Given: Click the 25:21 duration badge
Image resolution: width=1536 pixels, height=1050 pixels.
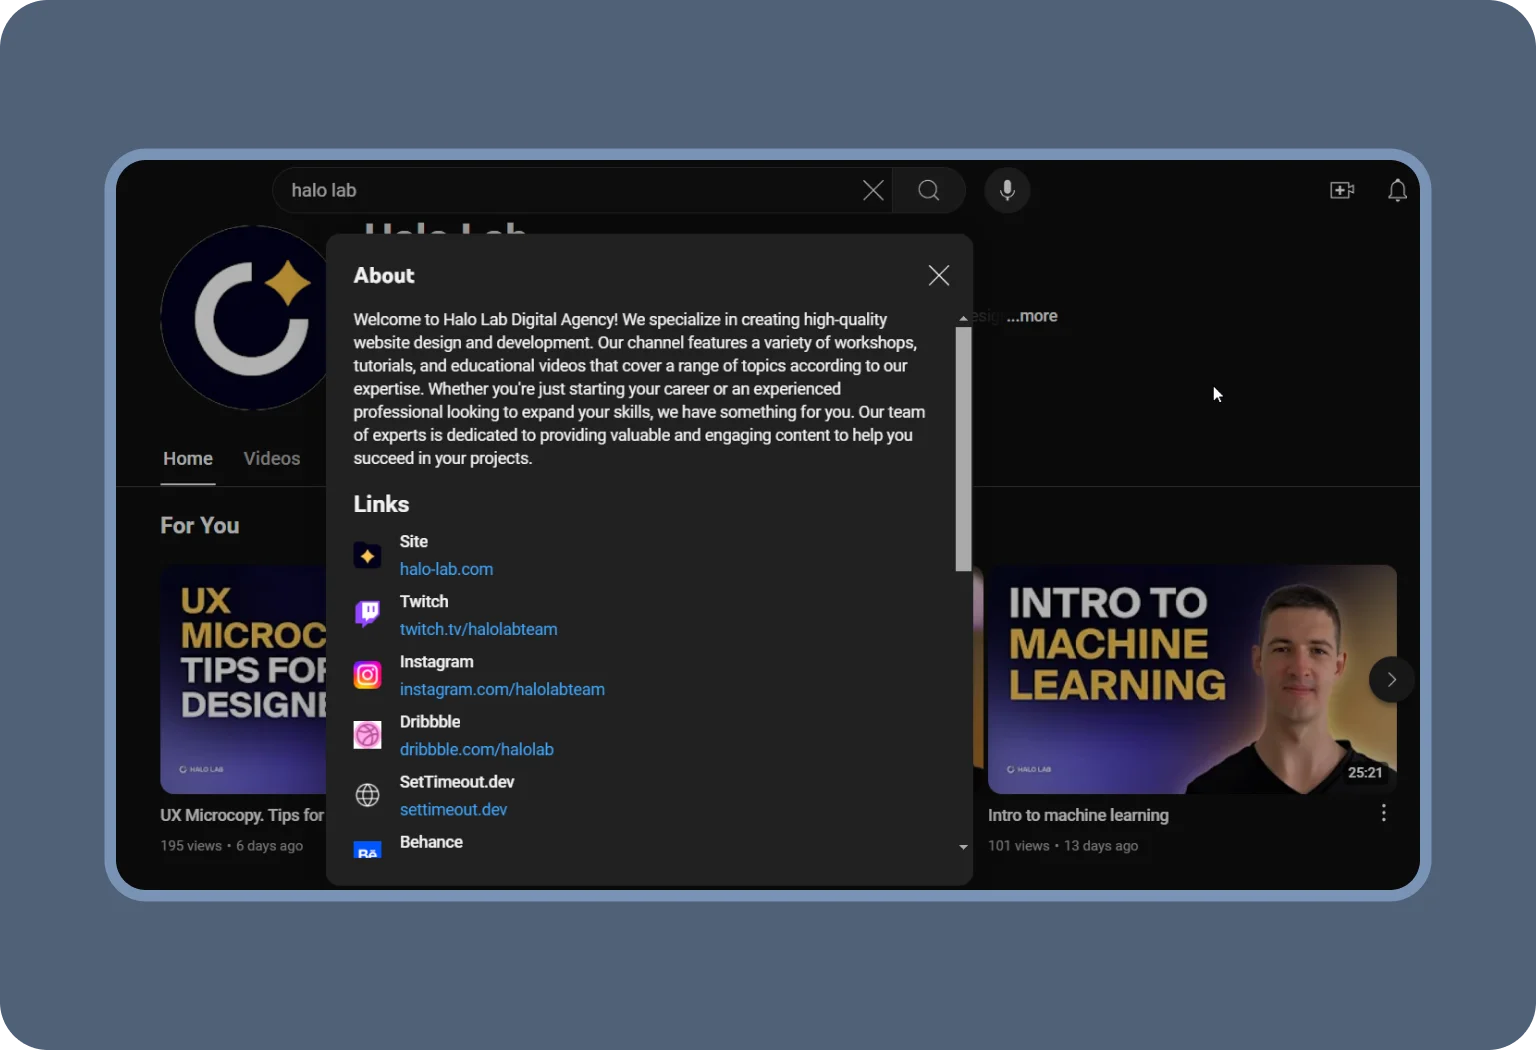Looking at the screenshot, I should pyautogui.click(x=1365, y=772).
